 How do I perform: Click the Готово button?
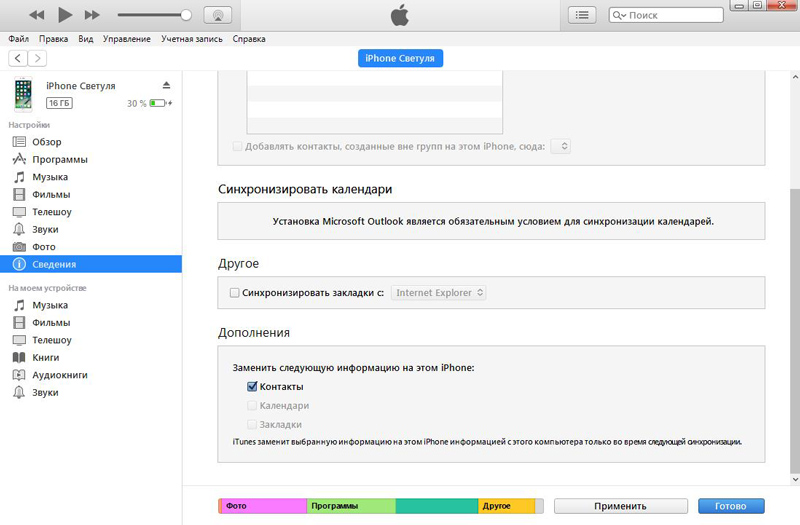731,506
